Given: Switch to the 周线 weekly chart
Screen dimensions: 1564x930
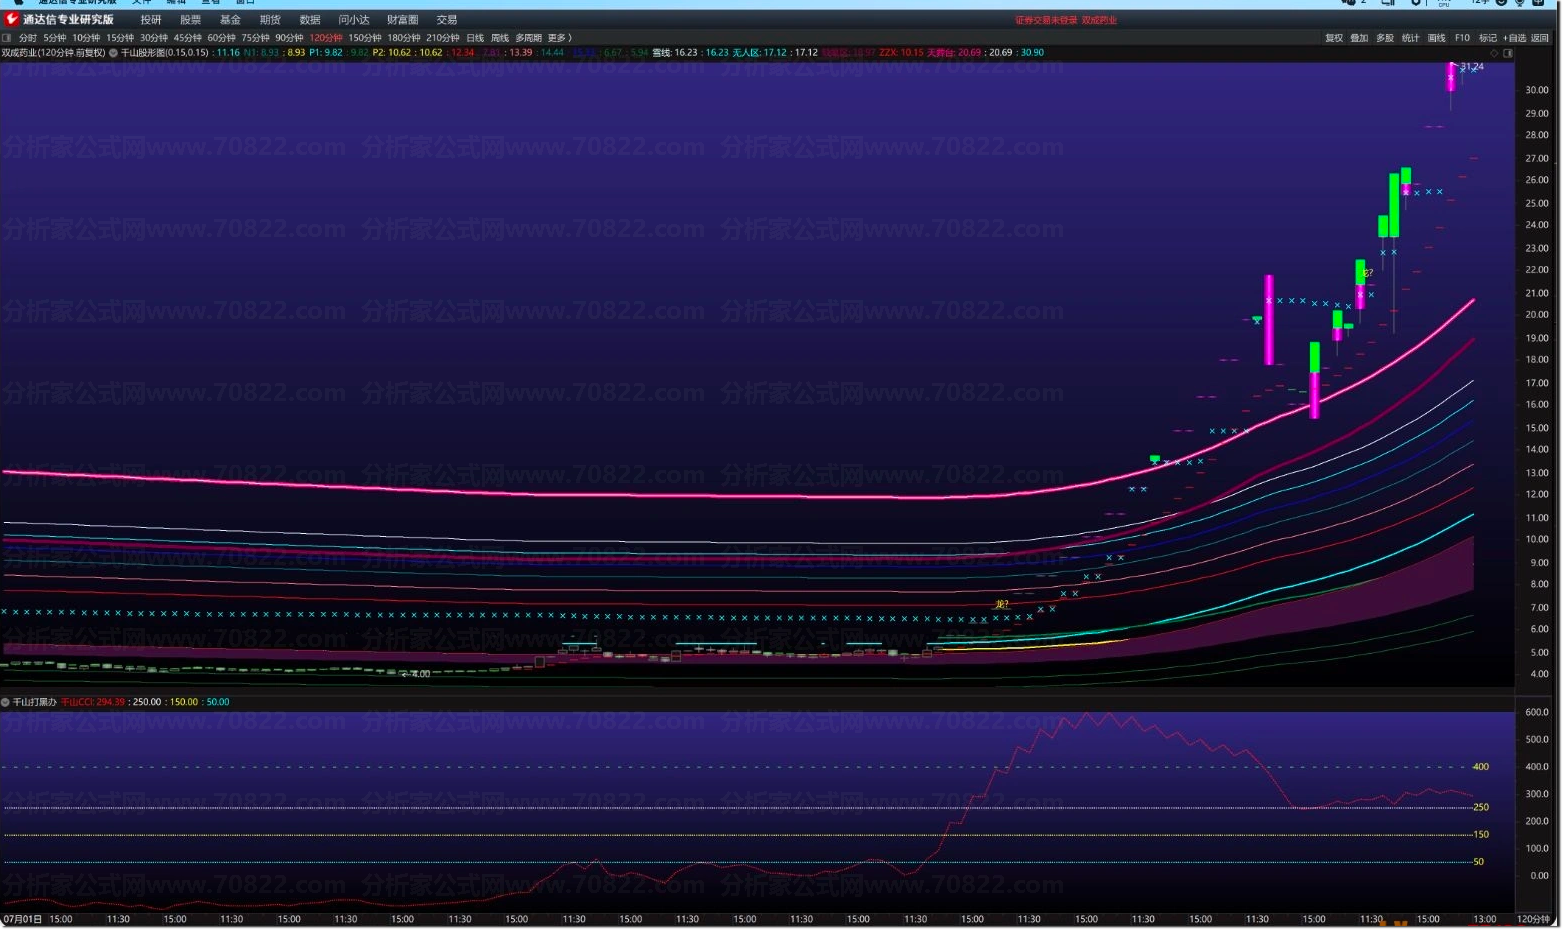Looking at the screenshot, I should (x=500, y=38).
